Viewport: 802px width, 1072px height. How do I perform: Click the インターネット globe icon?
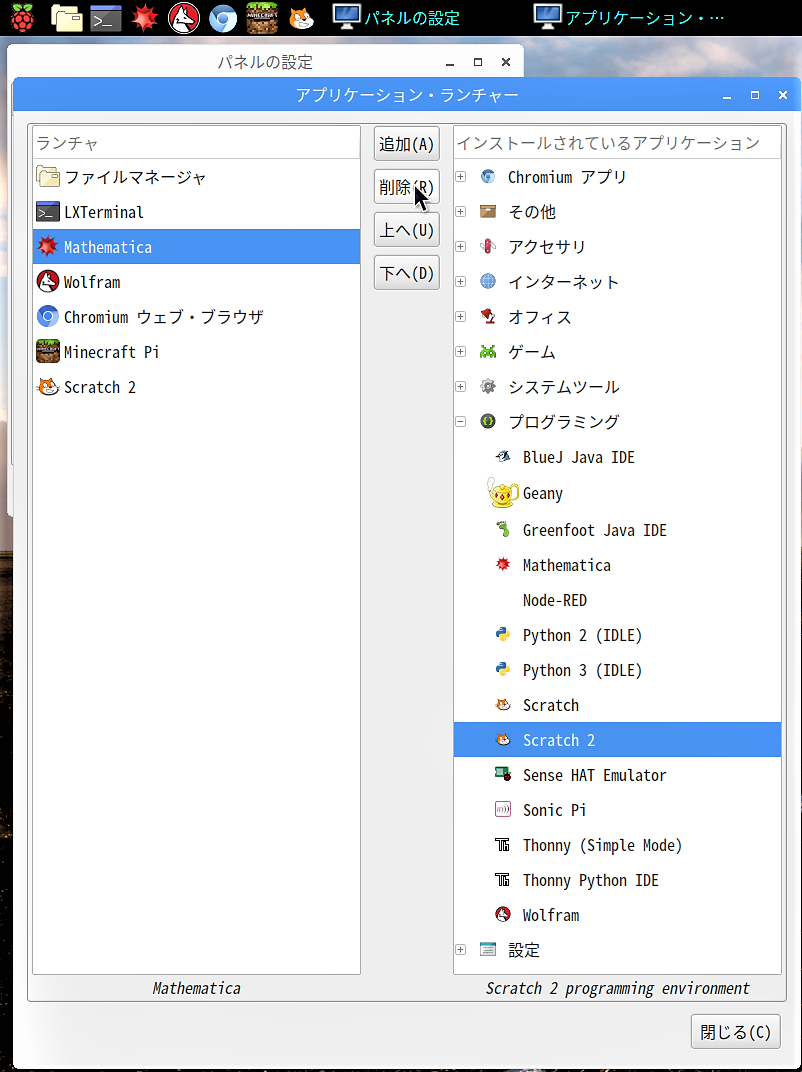(487, 281)
